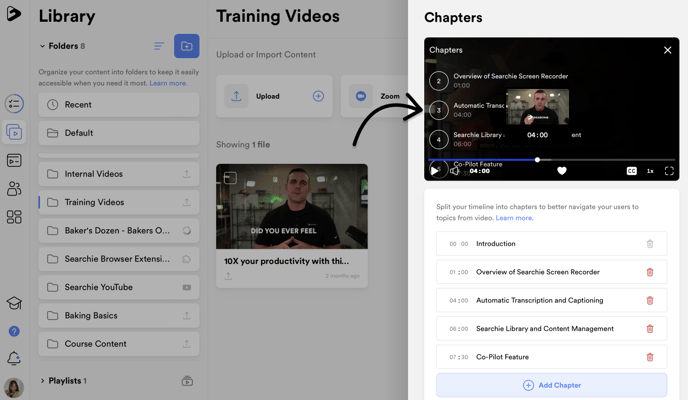Image resolution: width=688 pixels, height=400 pixels.
Task: Click the Upload card
Action: tap(274, 96)
